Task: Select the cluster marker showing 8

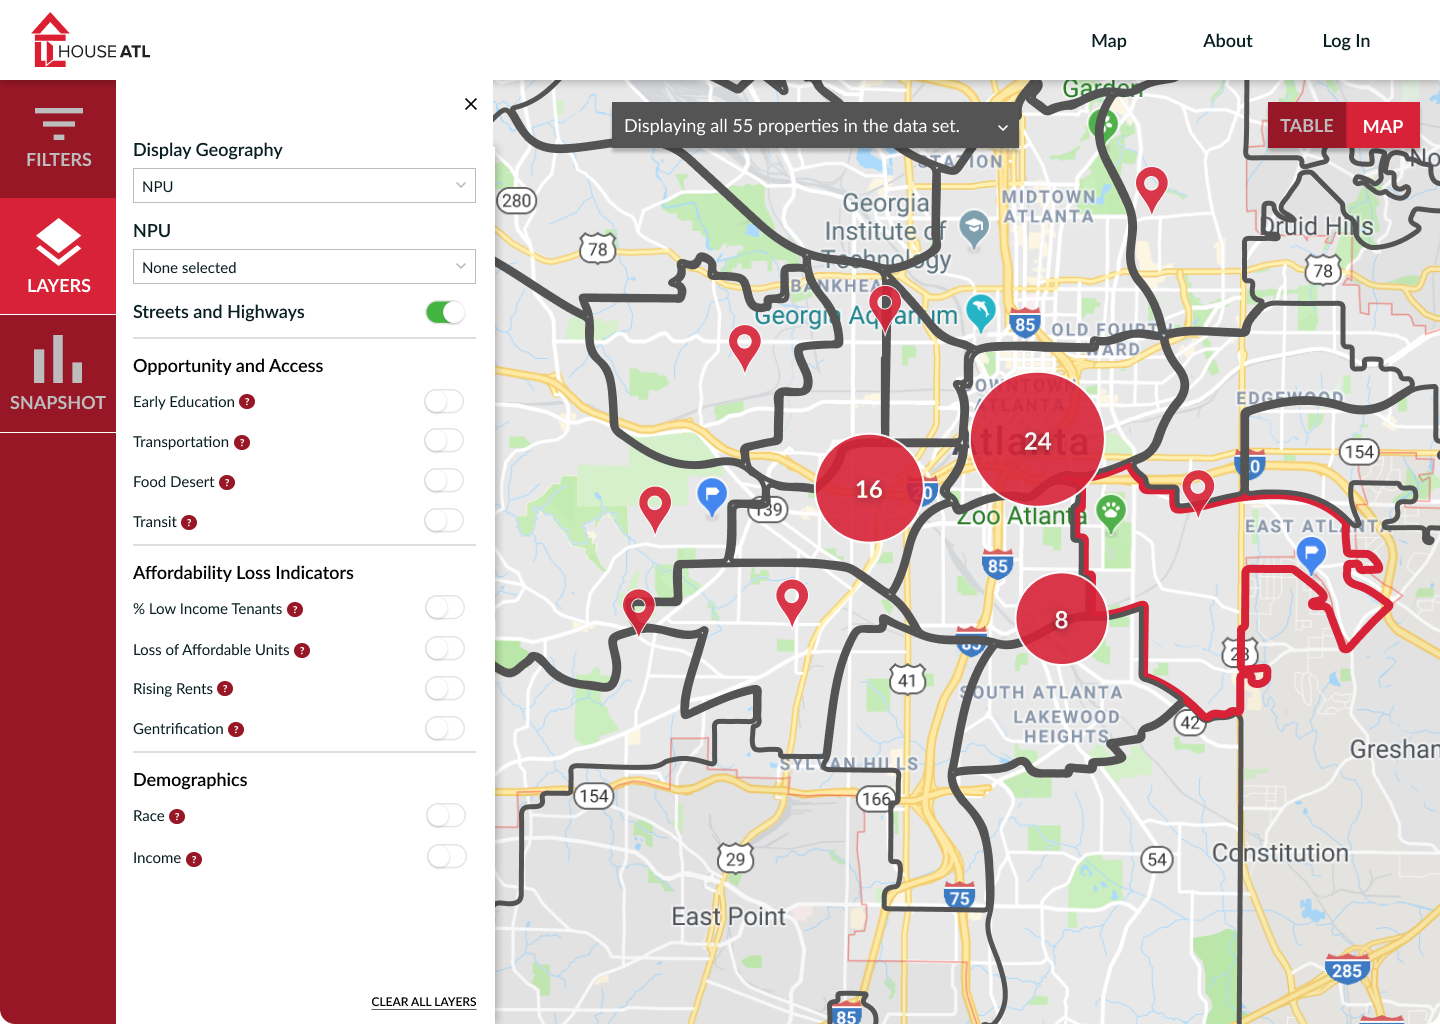Action: coord(1061,619)
